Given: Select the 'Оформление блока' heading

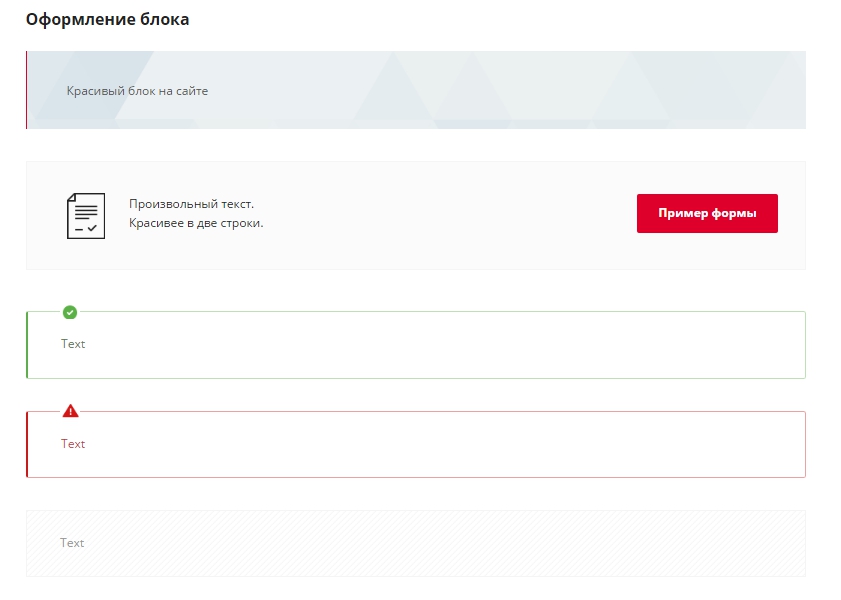Looking at the screenshot, I should (x=107, y=19).
